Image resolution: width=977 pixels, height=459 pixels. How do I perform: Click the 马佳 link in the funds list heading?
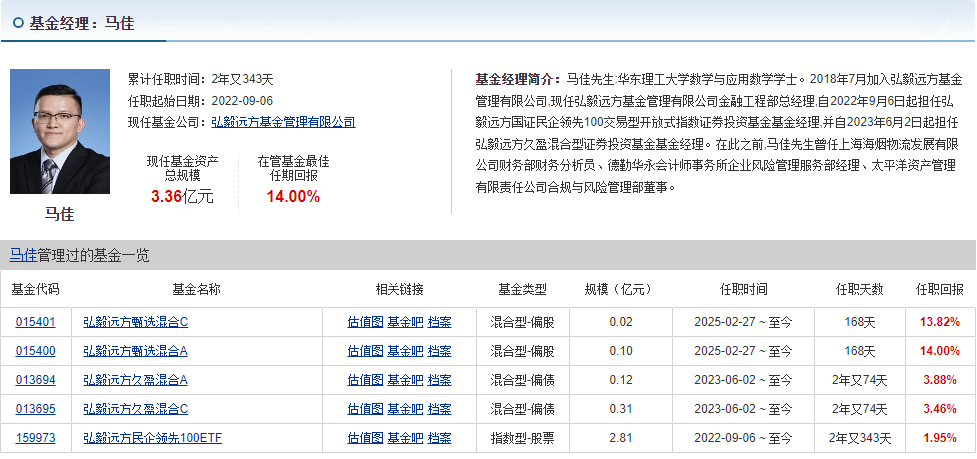(23, 255)
